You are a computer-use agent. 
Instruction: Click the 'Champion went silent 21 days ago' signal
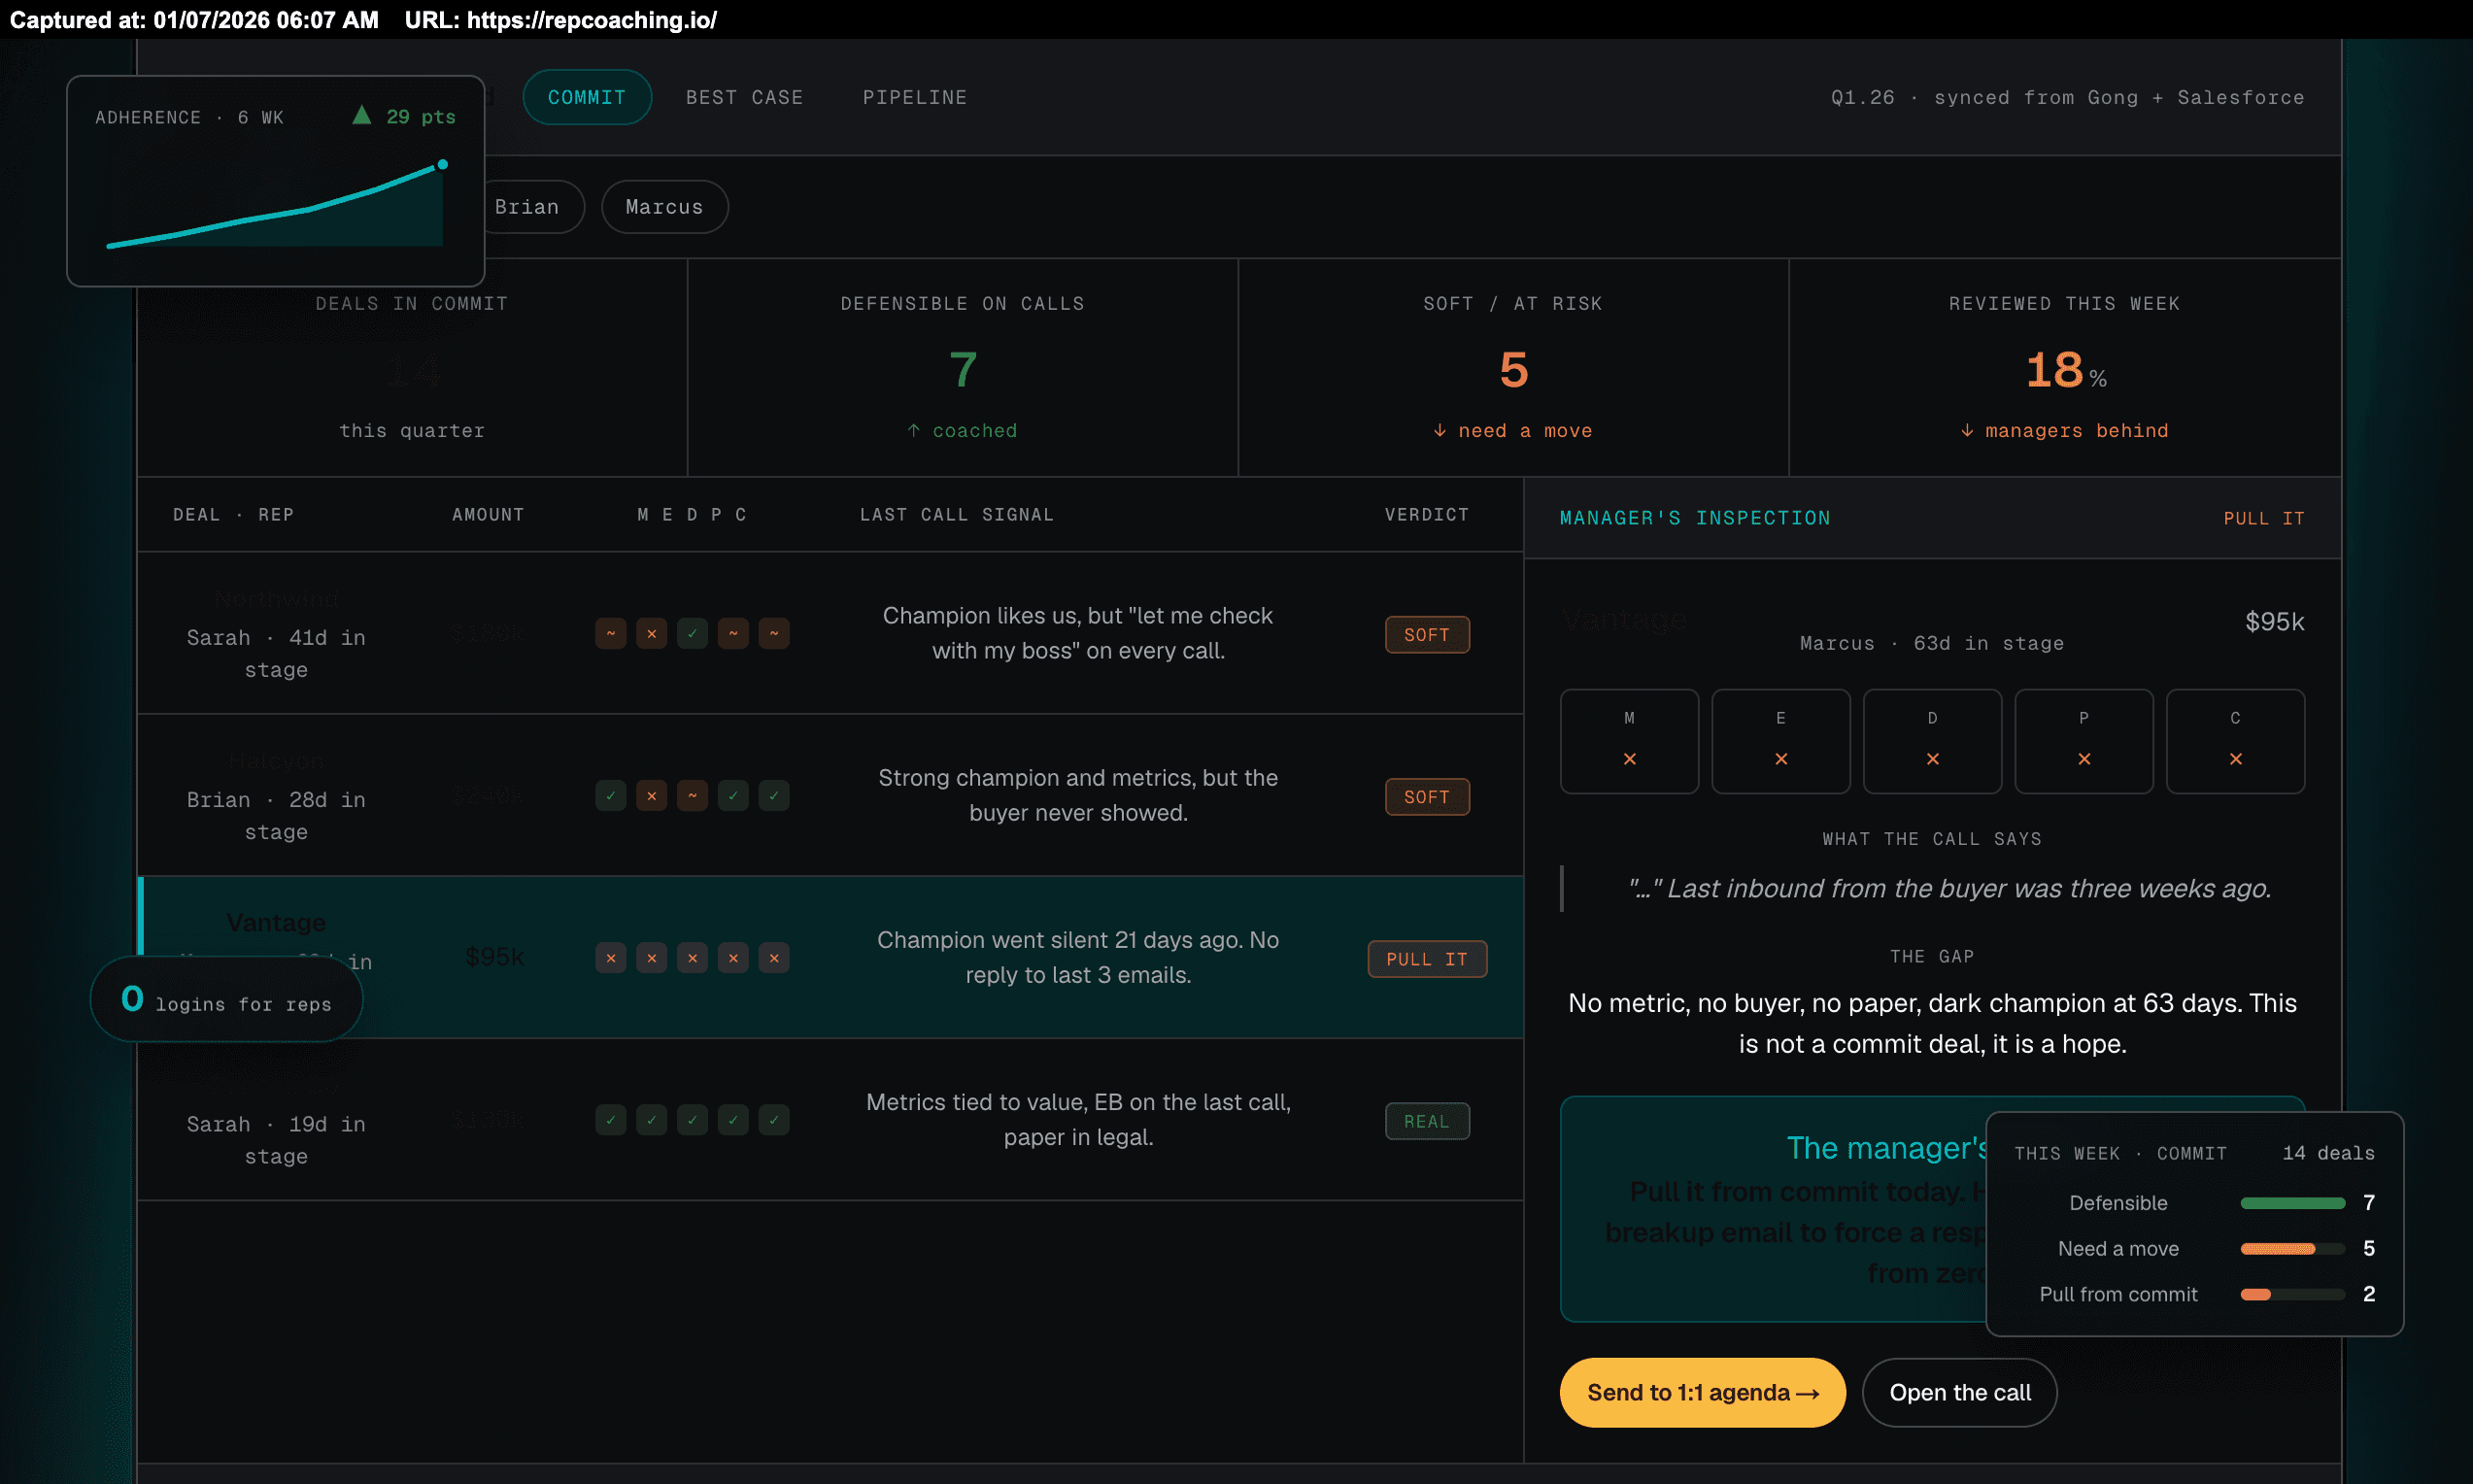(1078, 957)
